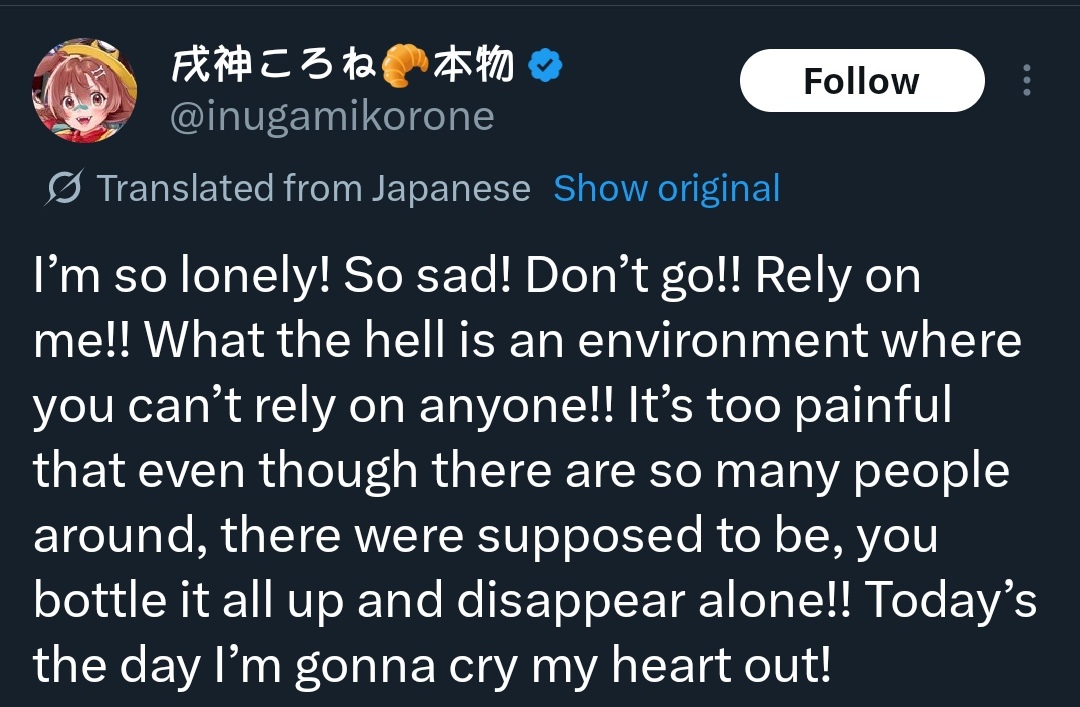
Task: Open the three-dot more options menu
Action: (1026, 81)
